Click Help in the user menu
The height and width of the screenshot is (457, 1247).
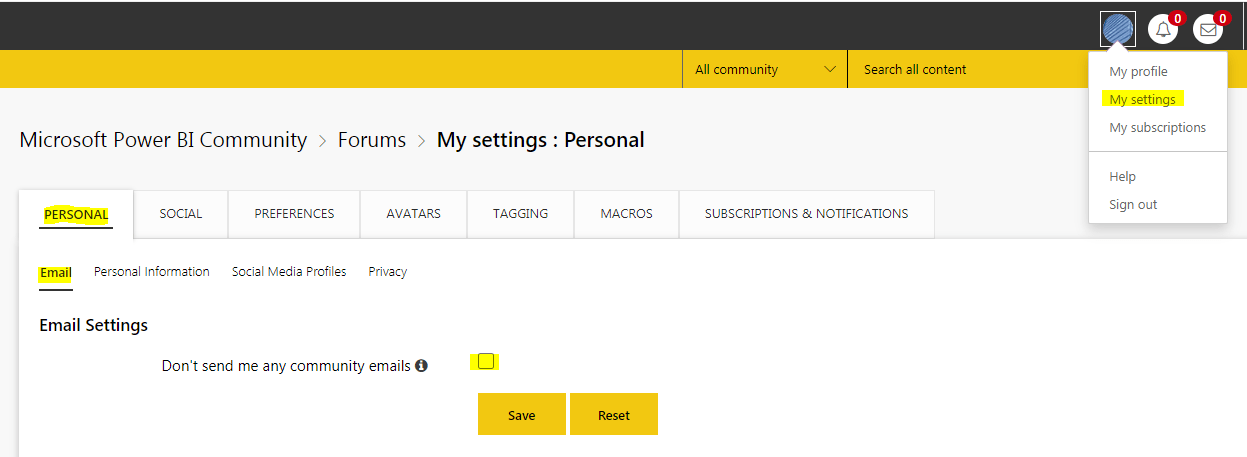pyautogui.click(x=1122, y=177)
